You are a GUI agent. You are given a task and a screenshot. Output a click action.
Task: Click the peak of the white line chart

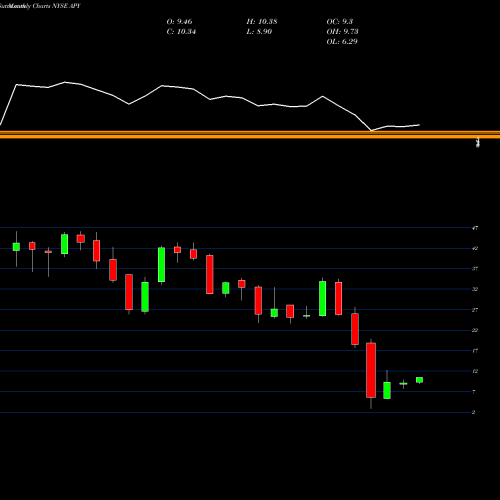tap(65, 82)
